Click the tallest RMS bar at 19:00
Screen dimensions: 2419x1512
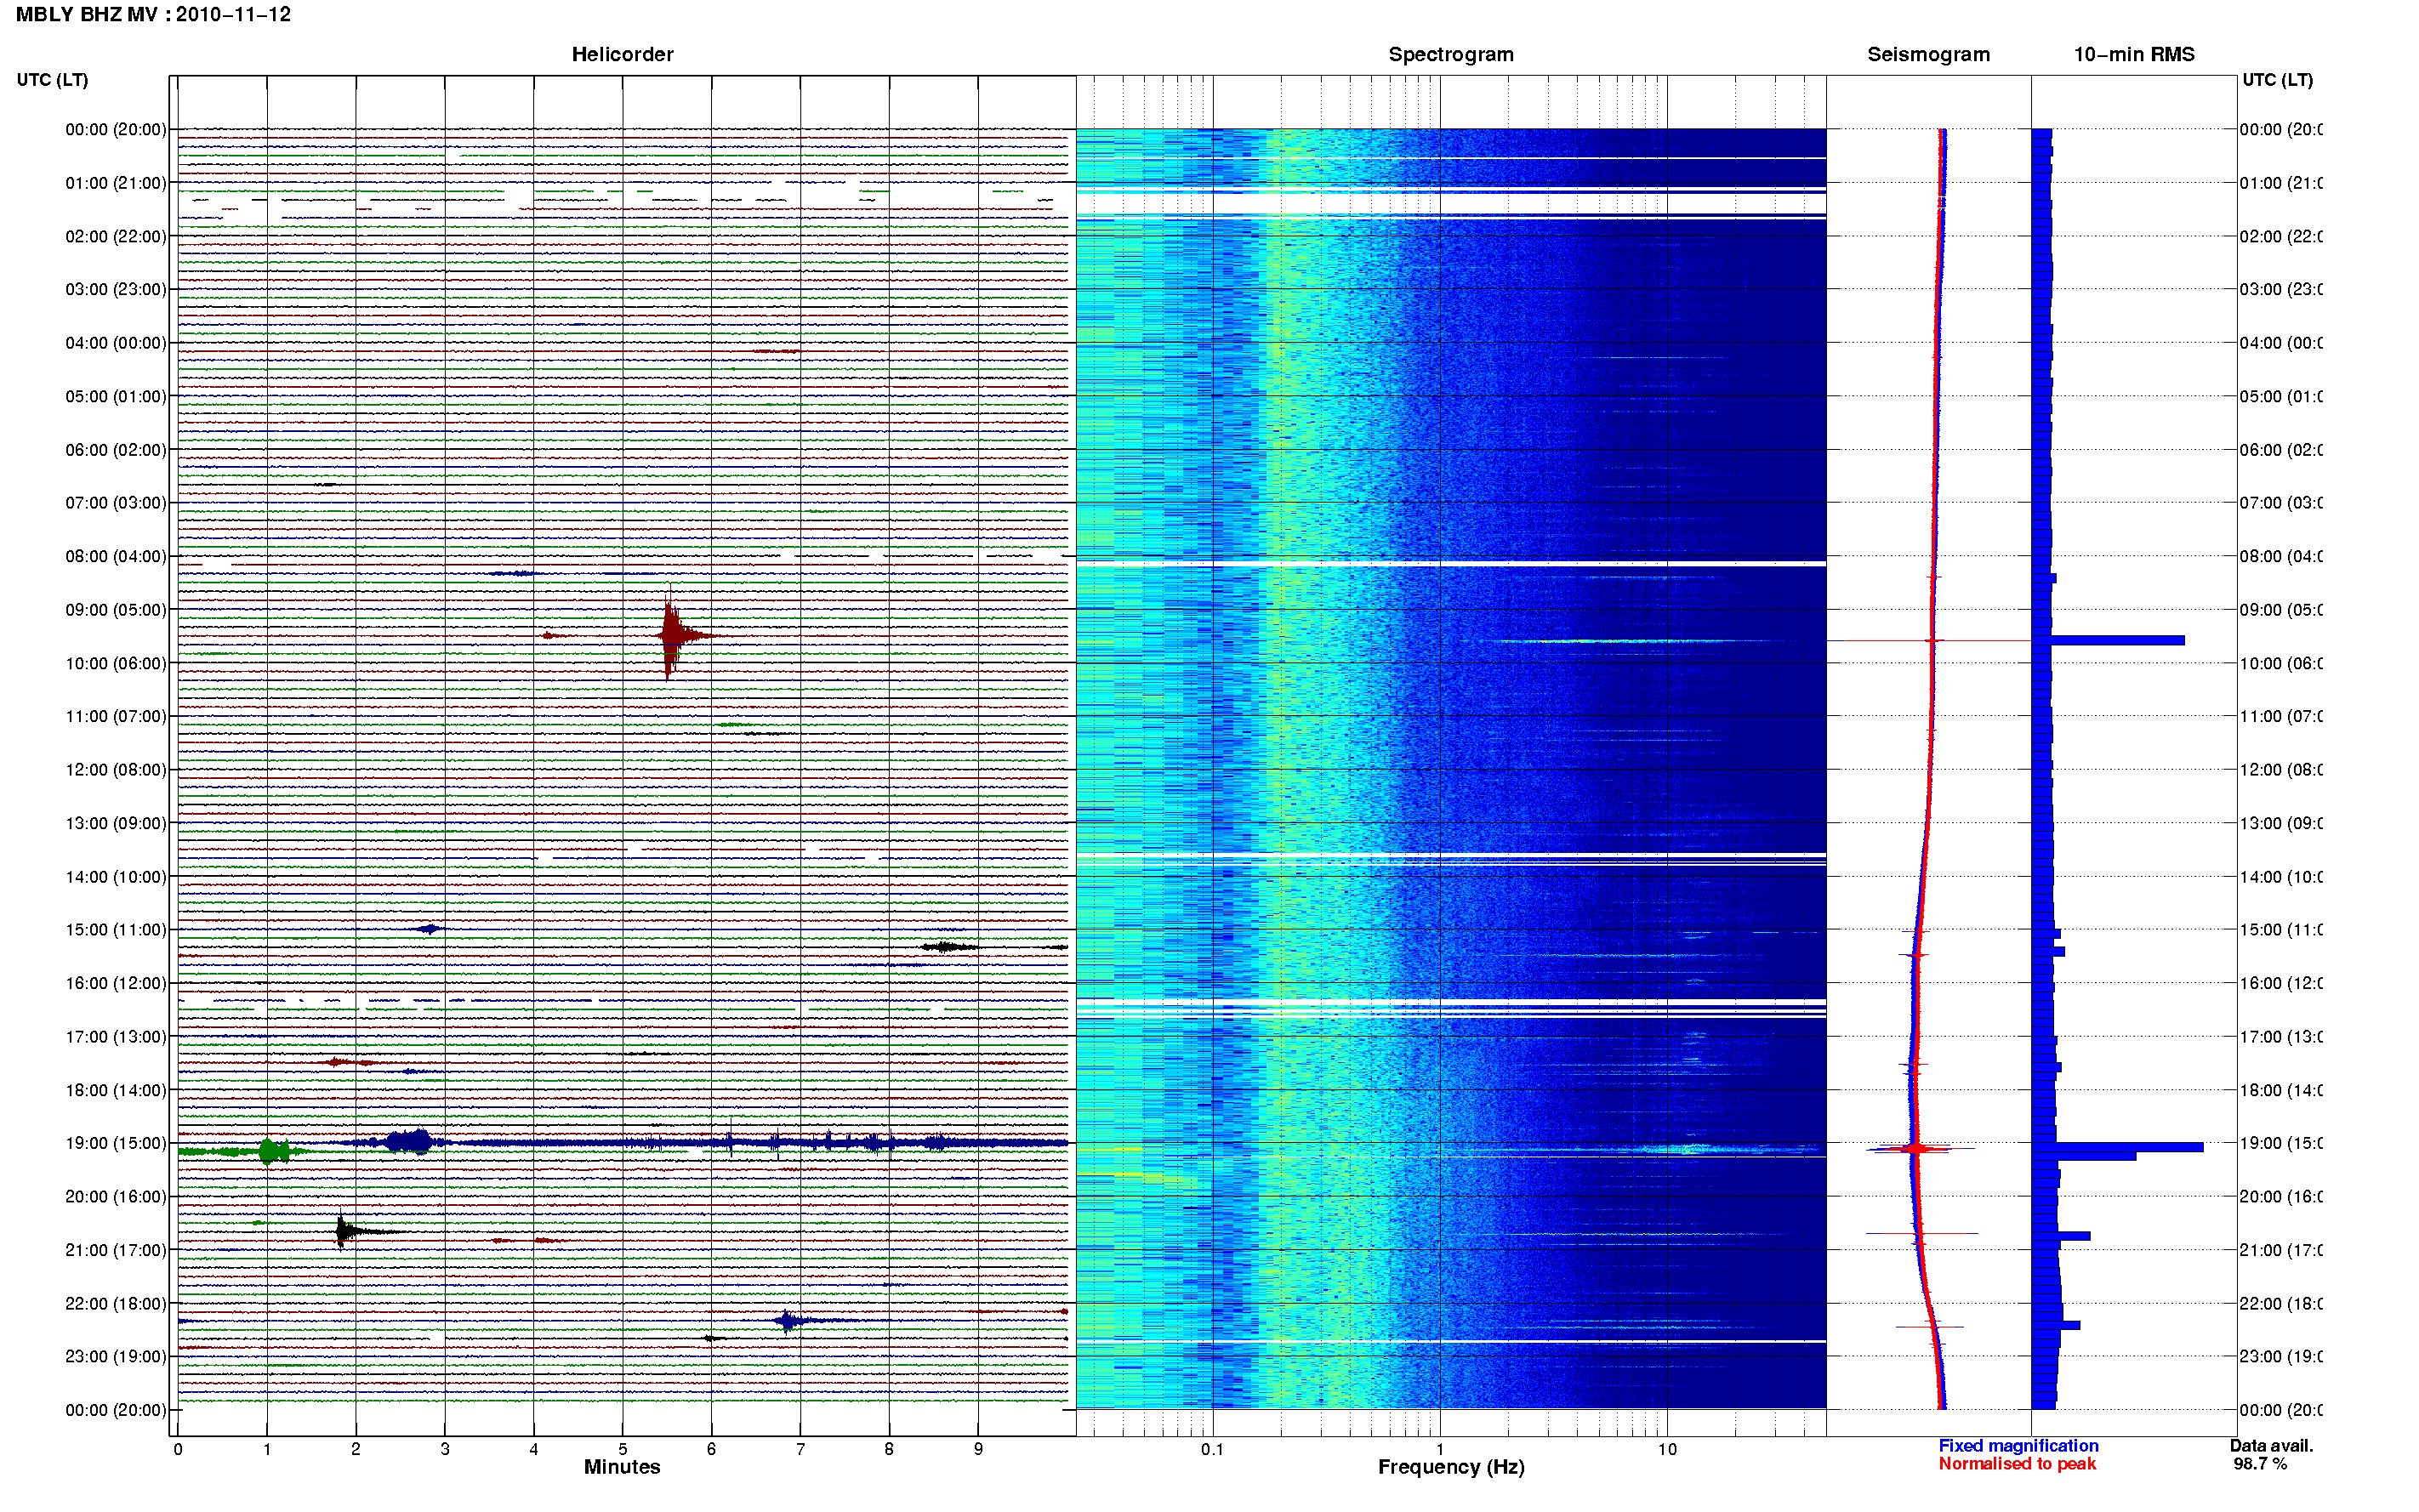click(x=2117, y=1147)
